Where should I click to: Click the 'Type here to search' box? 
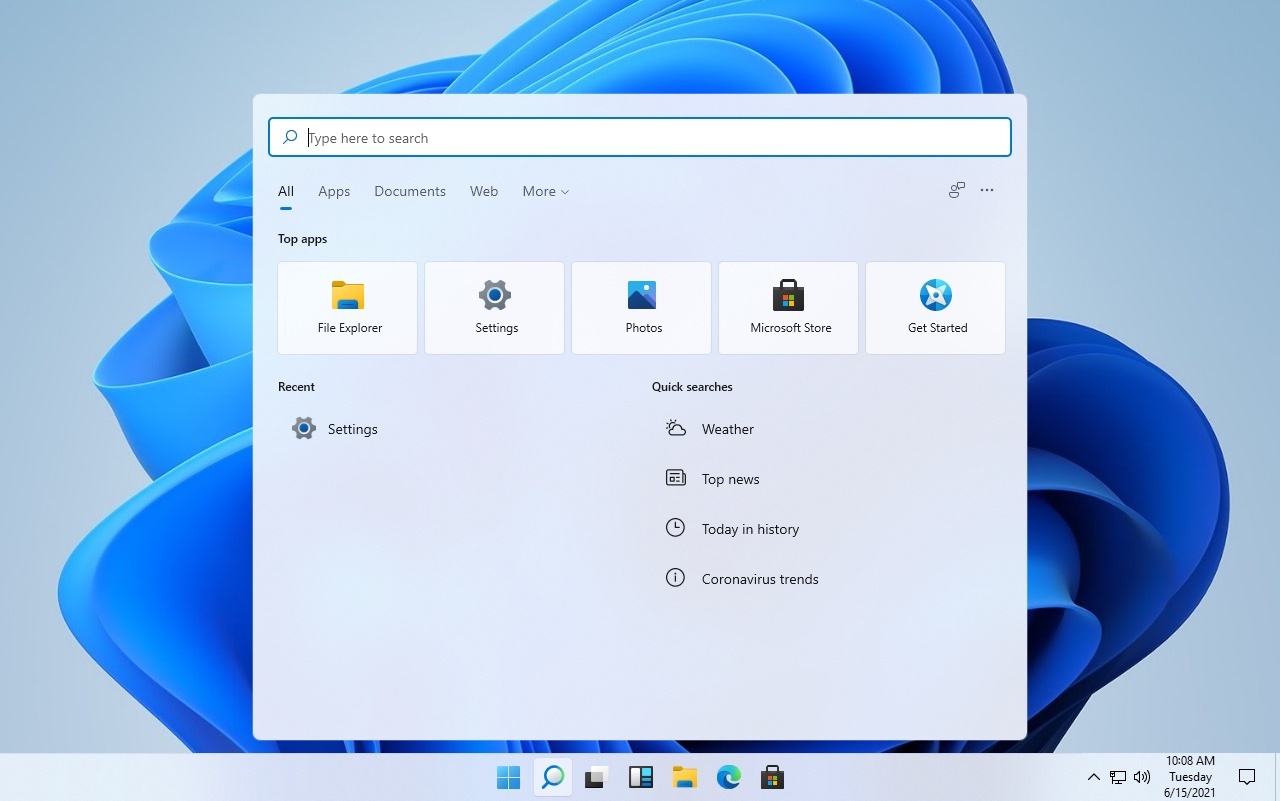coord(640,138)
